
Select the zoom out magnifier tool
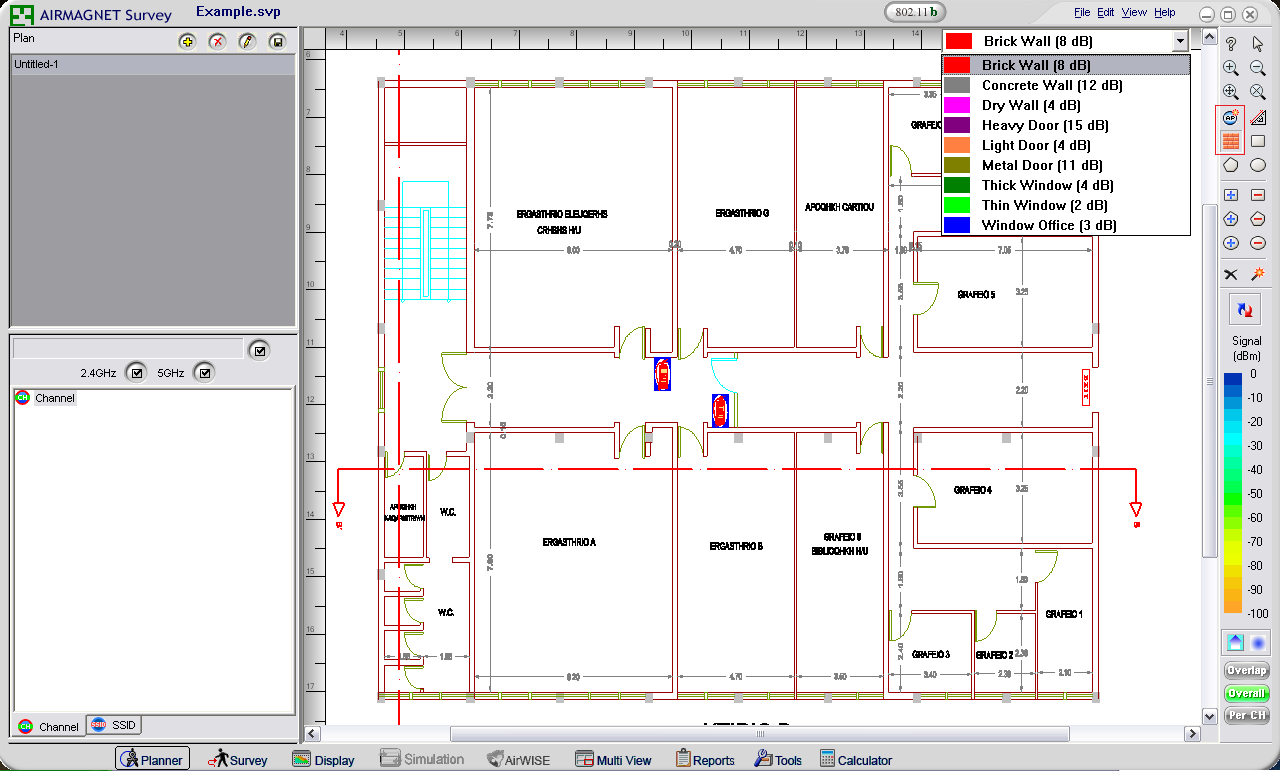tap(1258, 68)
